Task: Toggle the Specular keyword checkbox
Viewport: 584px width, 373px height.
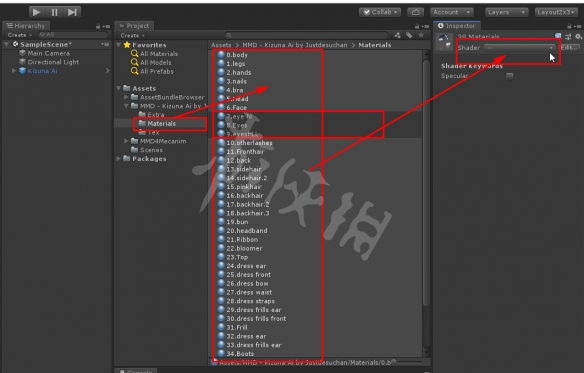Action: 509,76
